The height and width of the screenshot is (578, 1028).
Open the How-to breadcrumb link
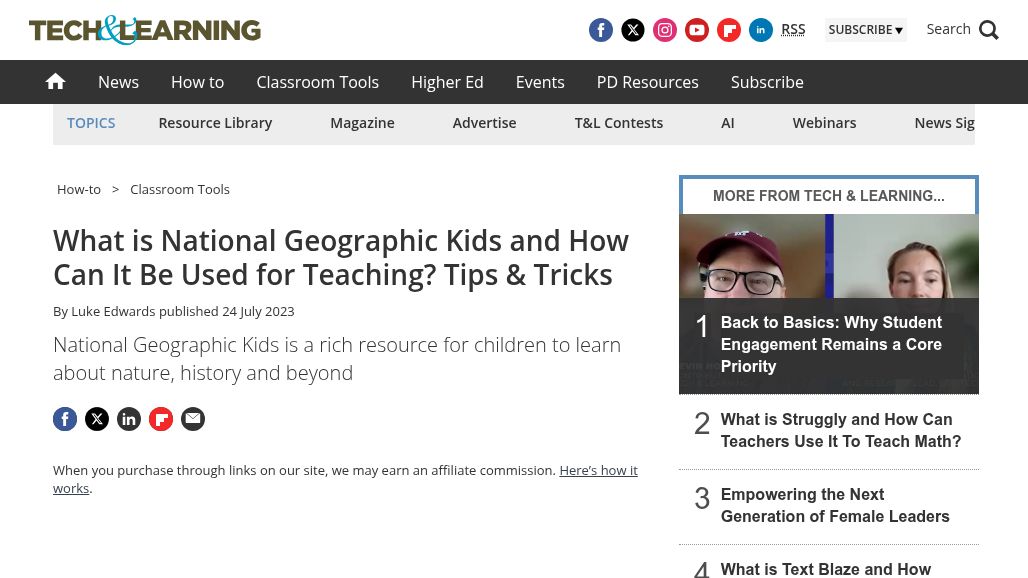tap(79, 189)
